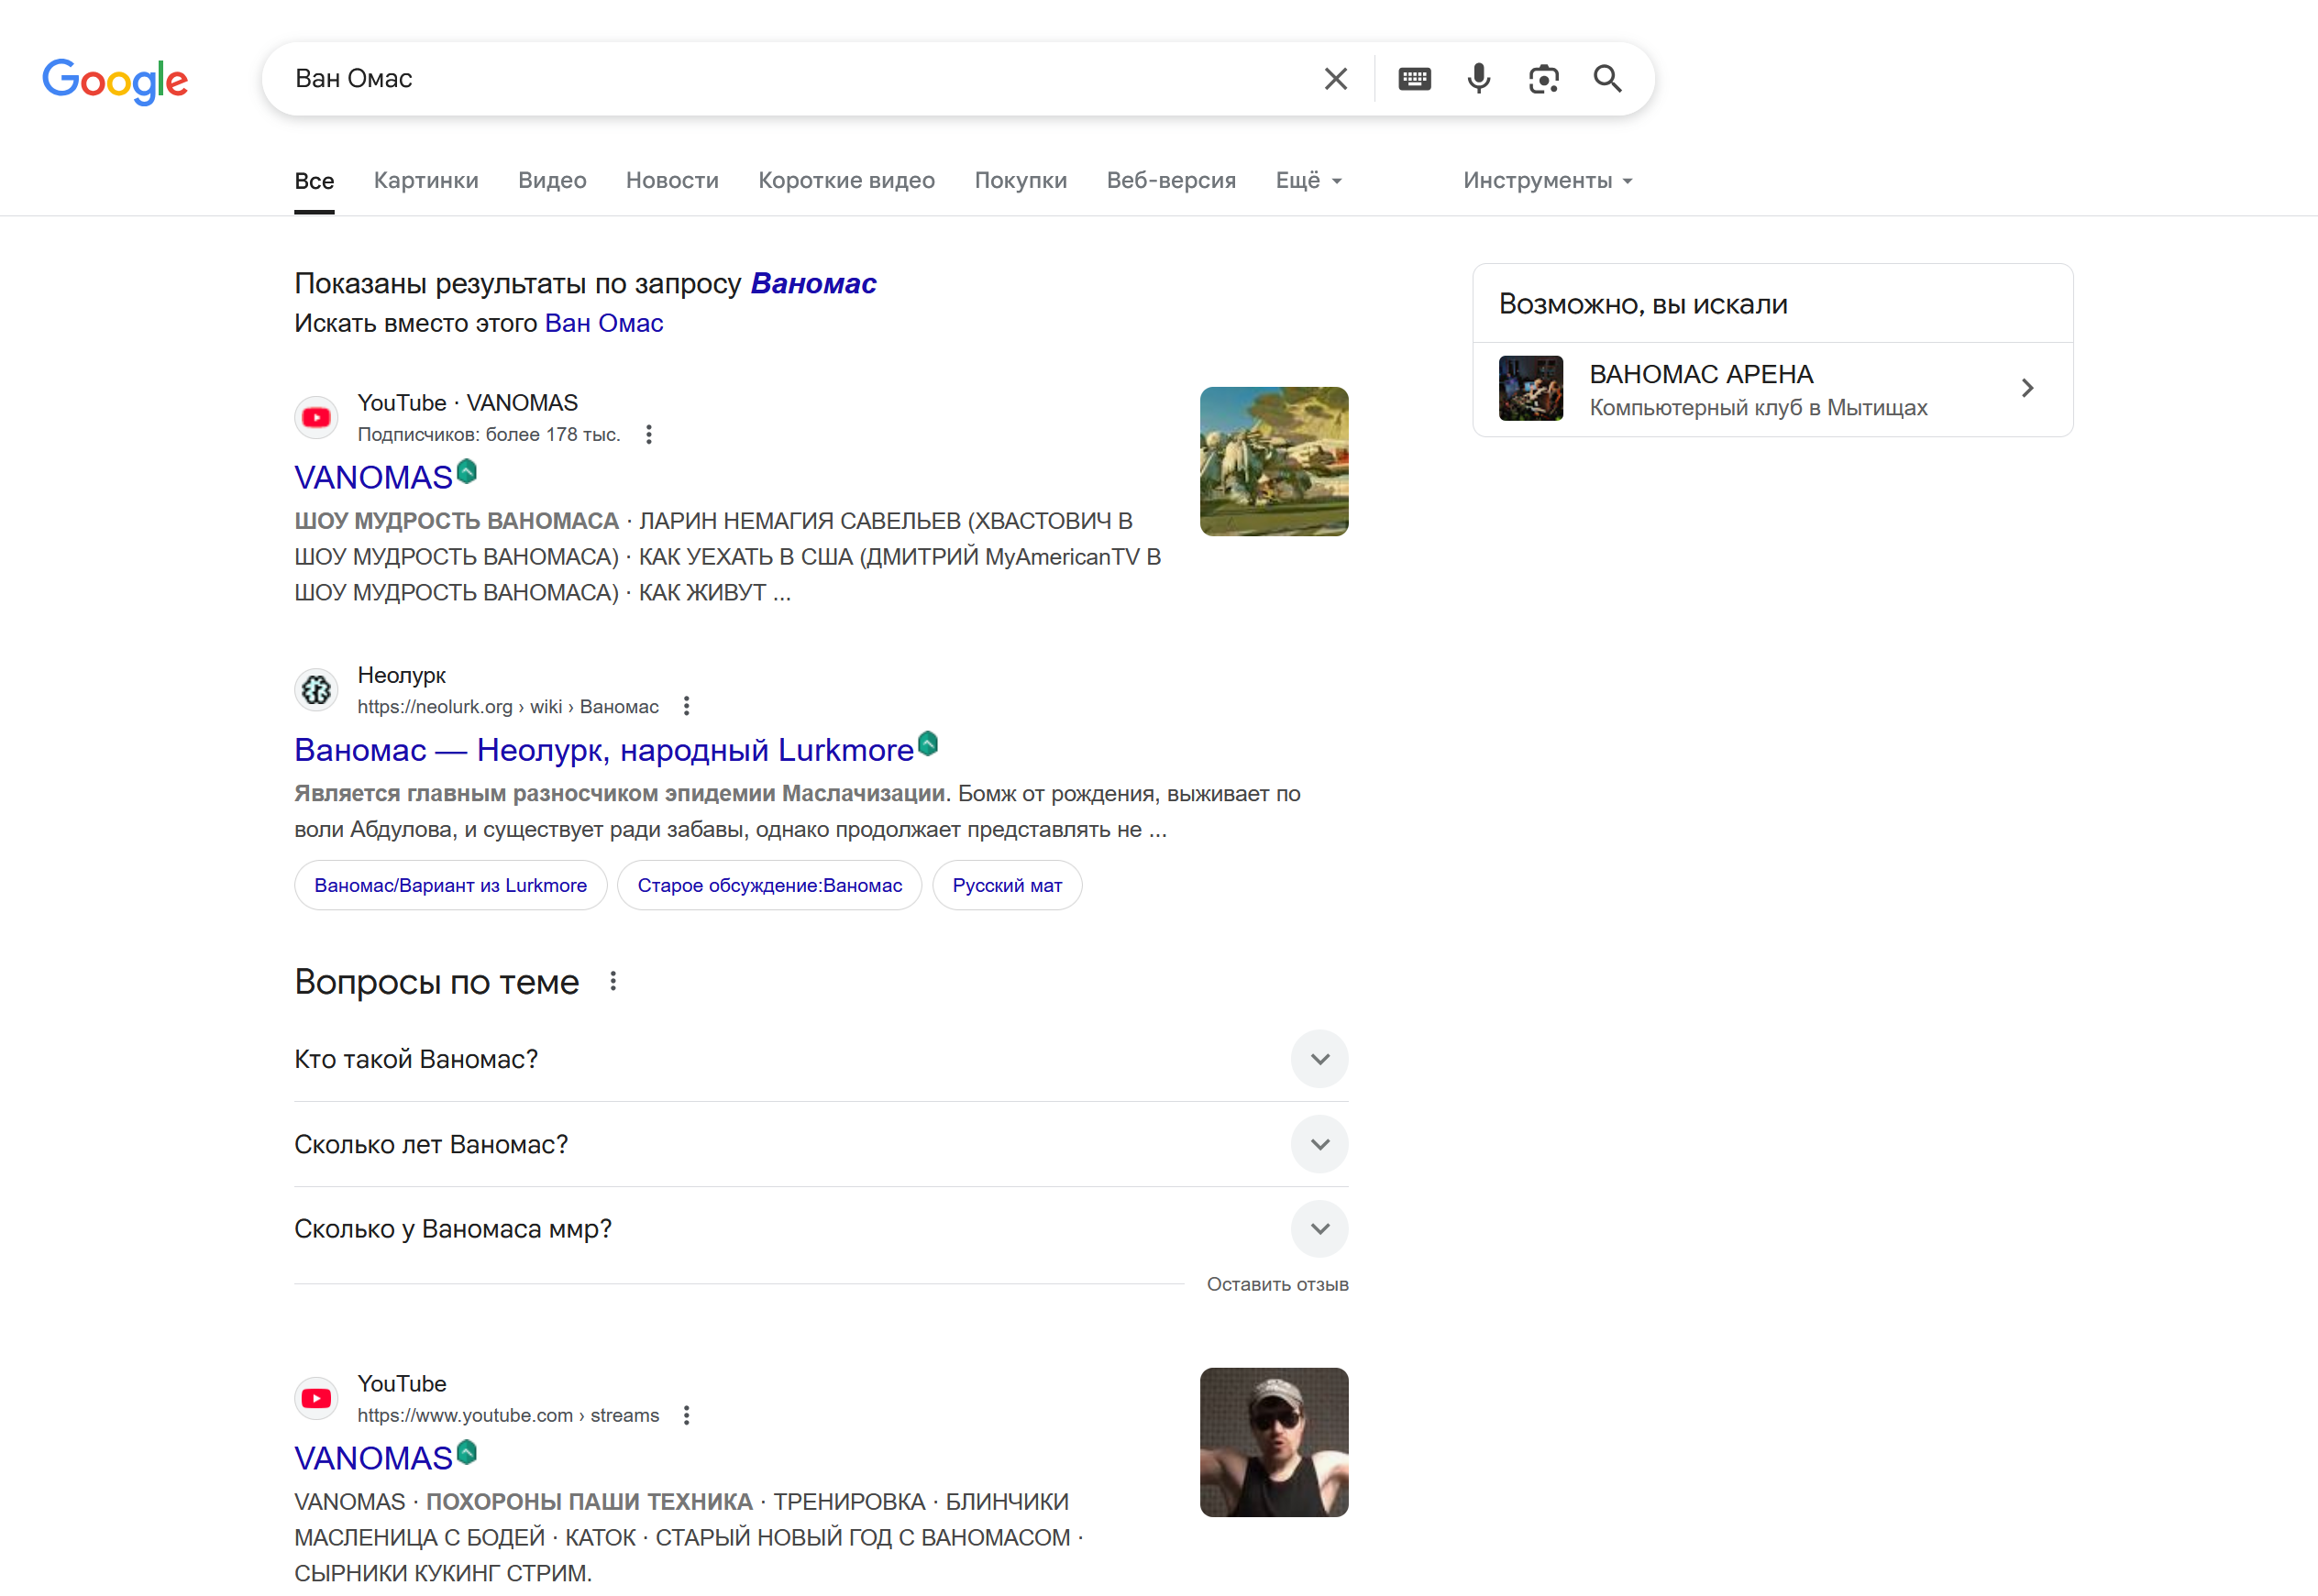Open the three-dot menu beside subscriber count
2318x1596 pixels.
(x=649, y=434)
